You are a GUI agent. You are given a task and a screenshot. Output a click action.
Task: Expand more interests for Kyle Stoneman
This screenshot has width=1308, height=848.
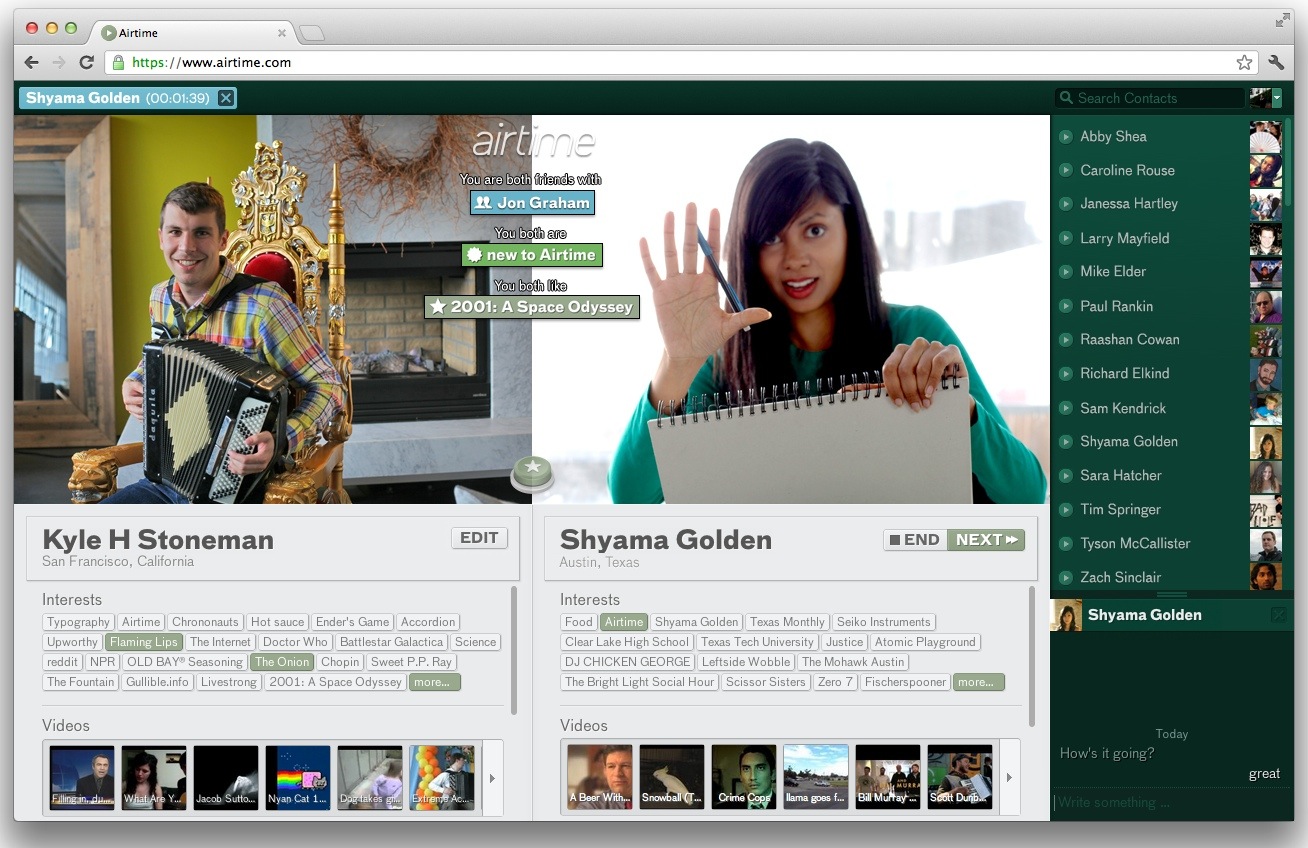[x=434, y=682]
